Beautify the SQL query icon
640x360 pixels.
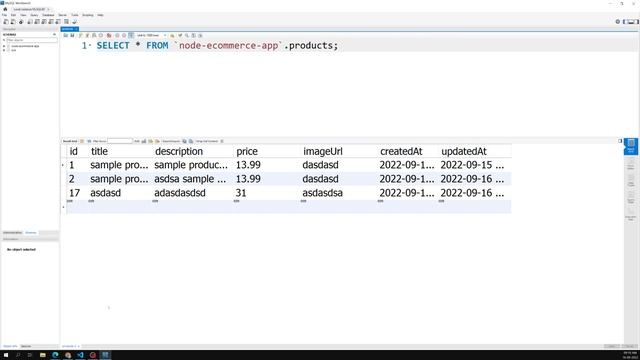pyautogui.click(x=180, y=36)
